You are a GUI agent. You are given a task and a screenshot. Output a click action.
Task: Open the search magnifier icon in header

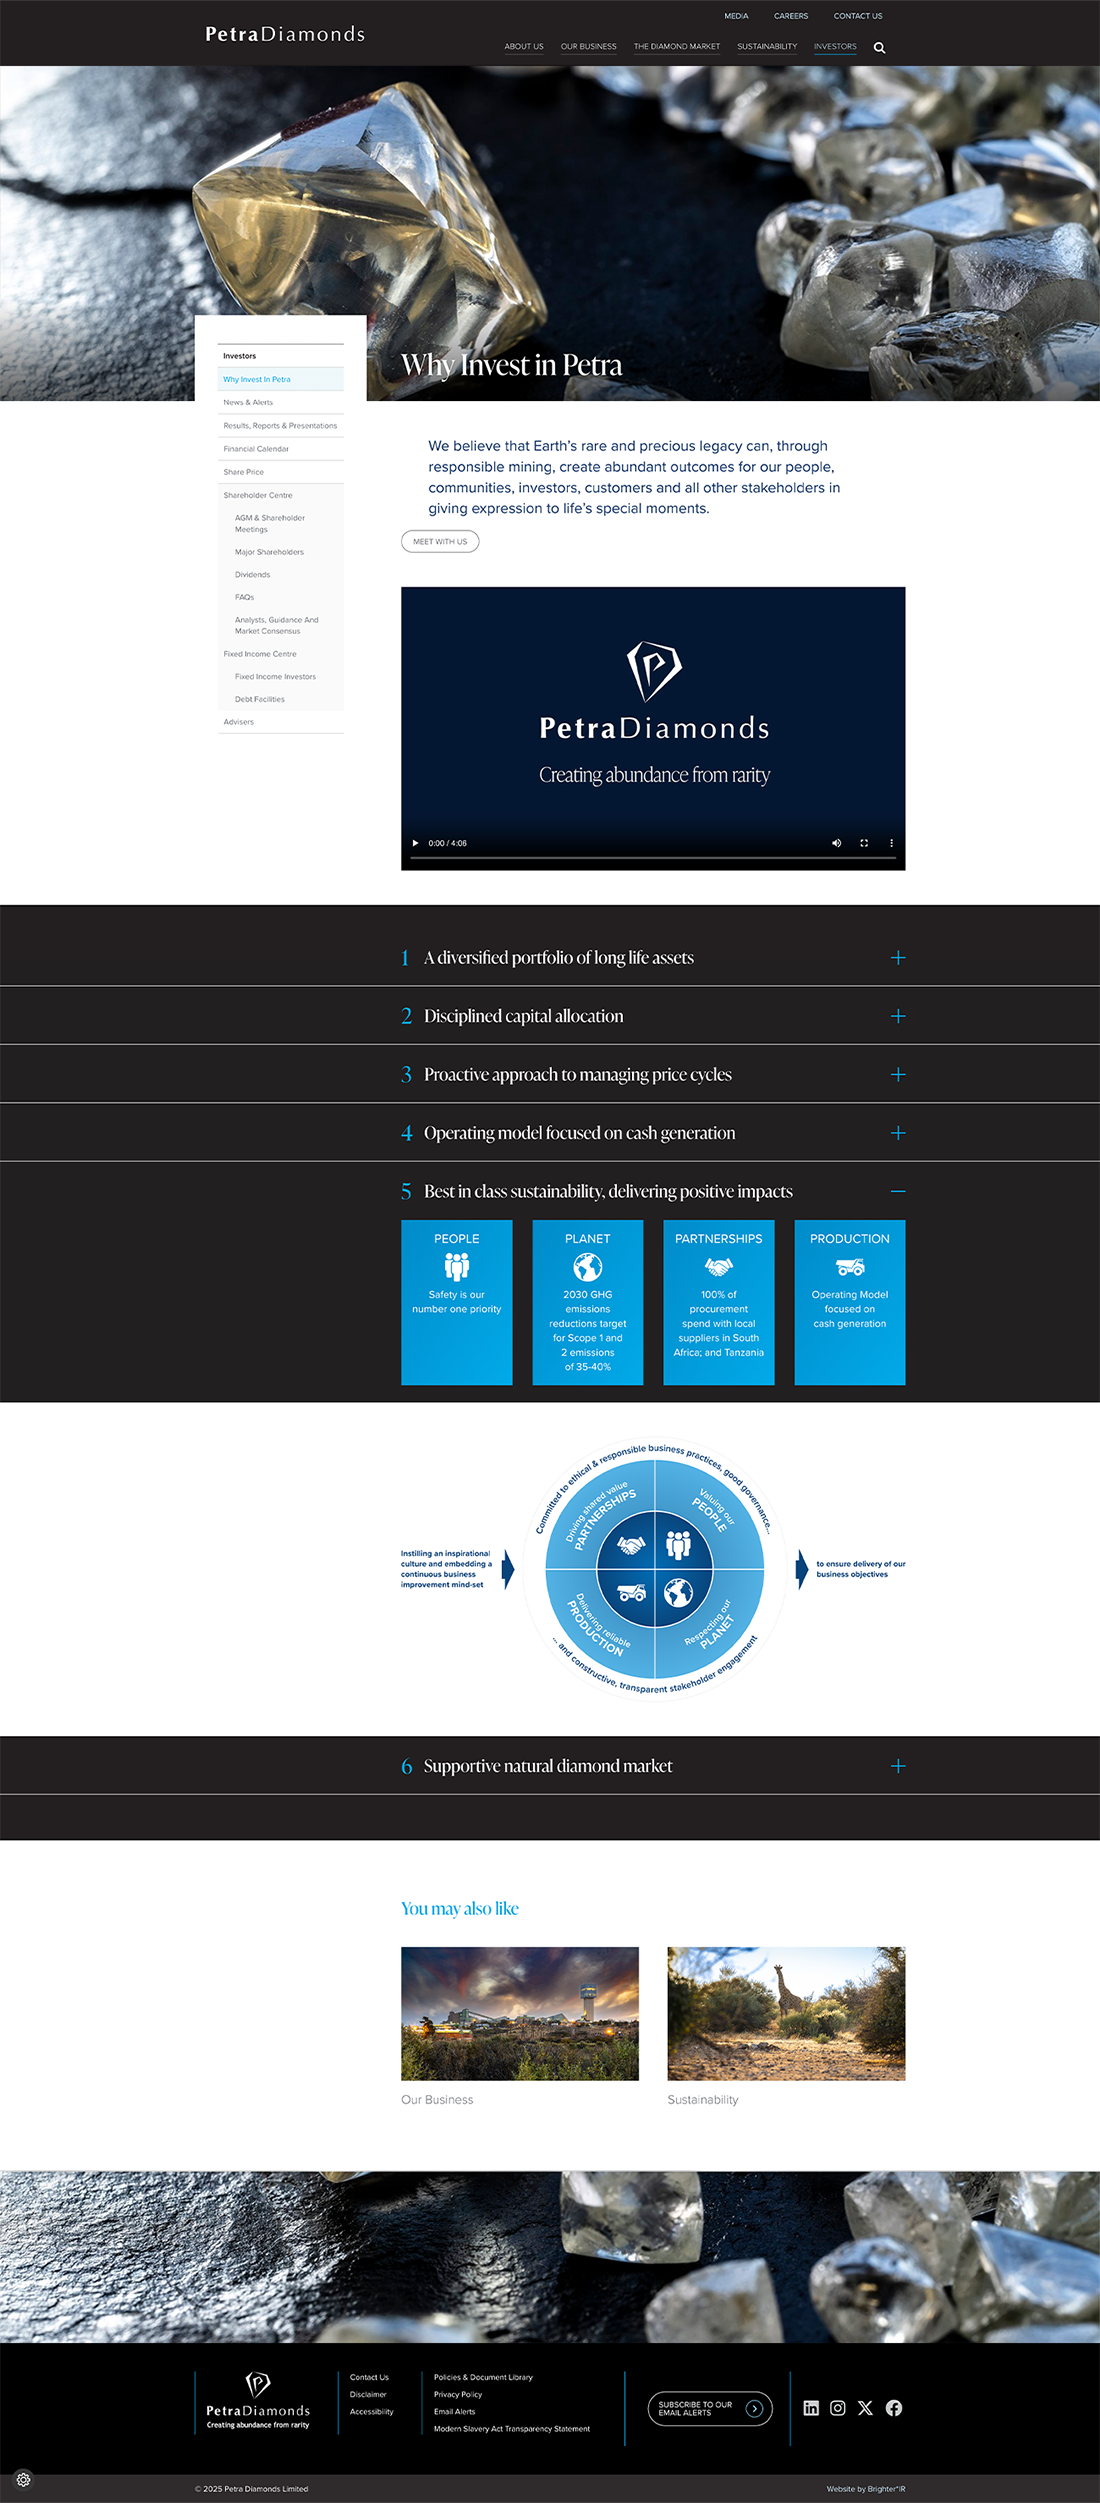[879, 48]
